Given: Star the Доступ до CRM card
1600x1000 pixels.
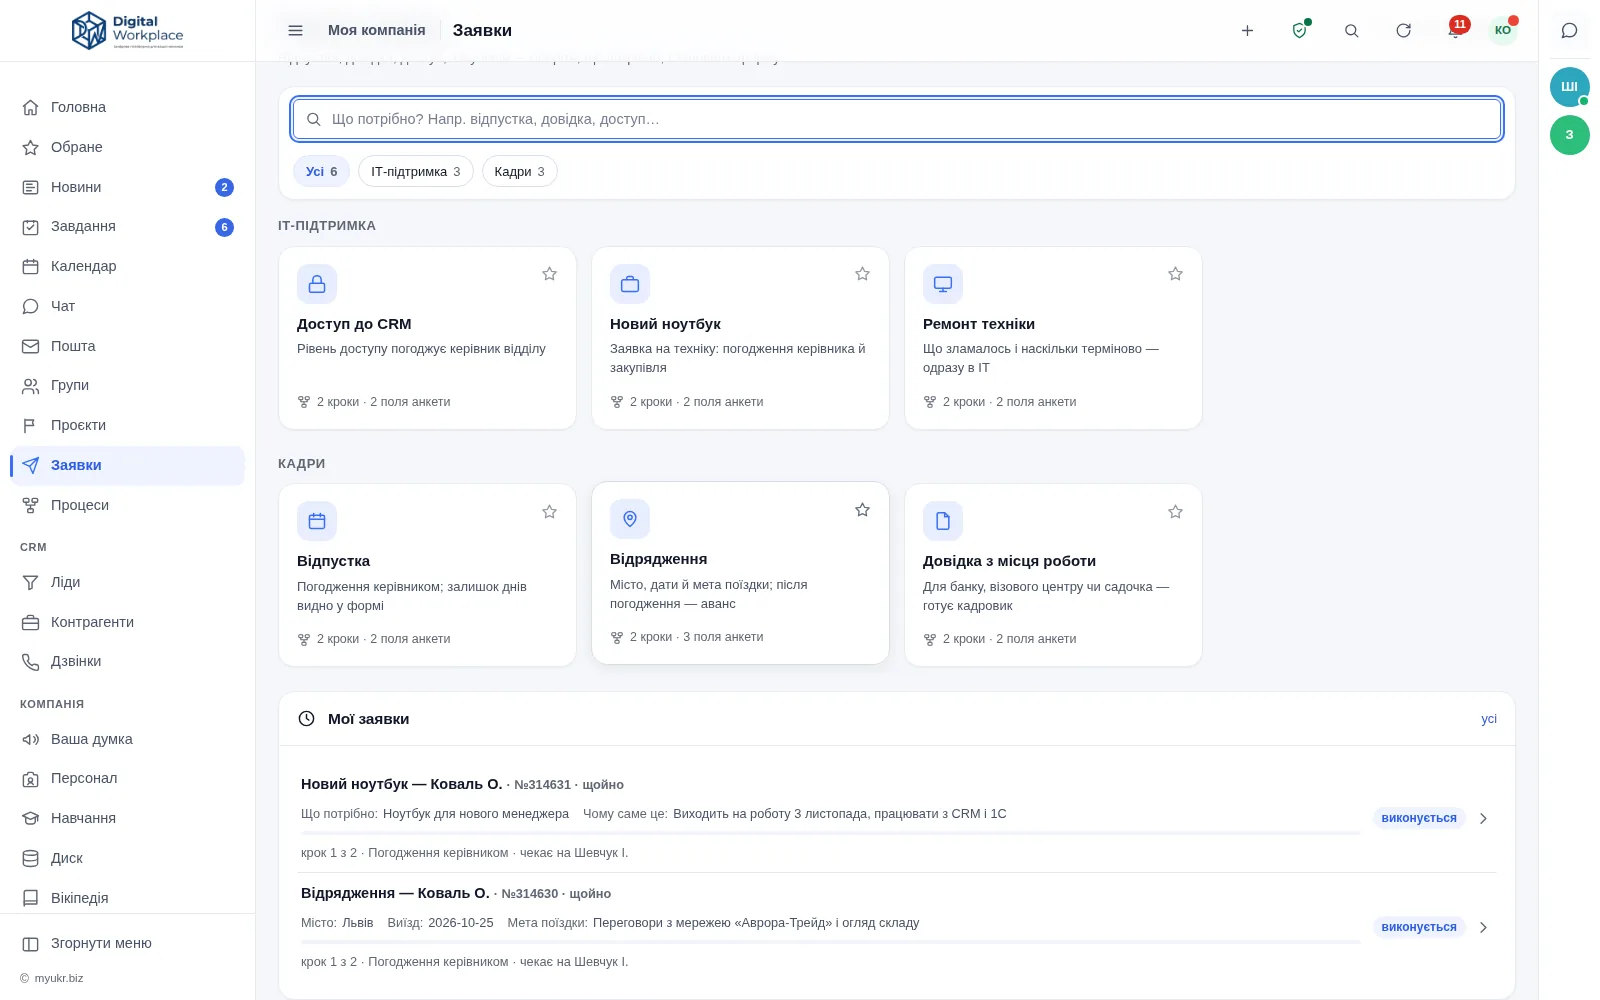Looking at the screenshot, I should click(x=549, y=274).
